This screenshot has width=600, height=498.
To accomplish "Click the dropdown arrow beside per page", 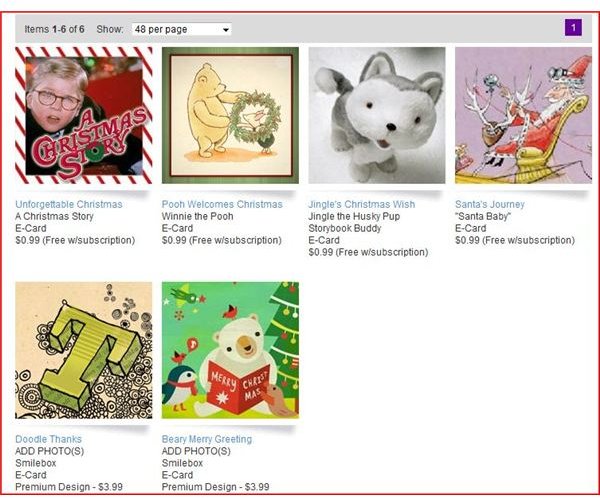I will click(226, 30).
